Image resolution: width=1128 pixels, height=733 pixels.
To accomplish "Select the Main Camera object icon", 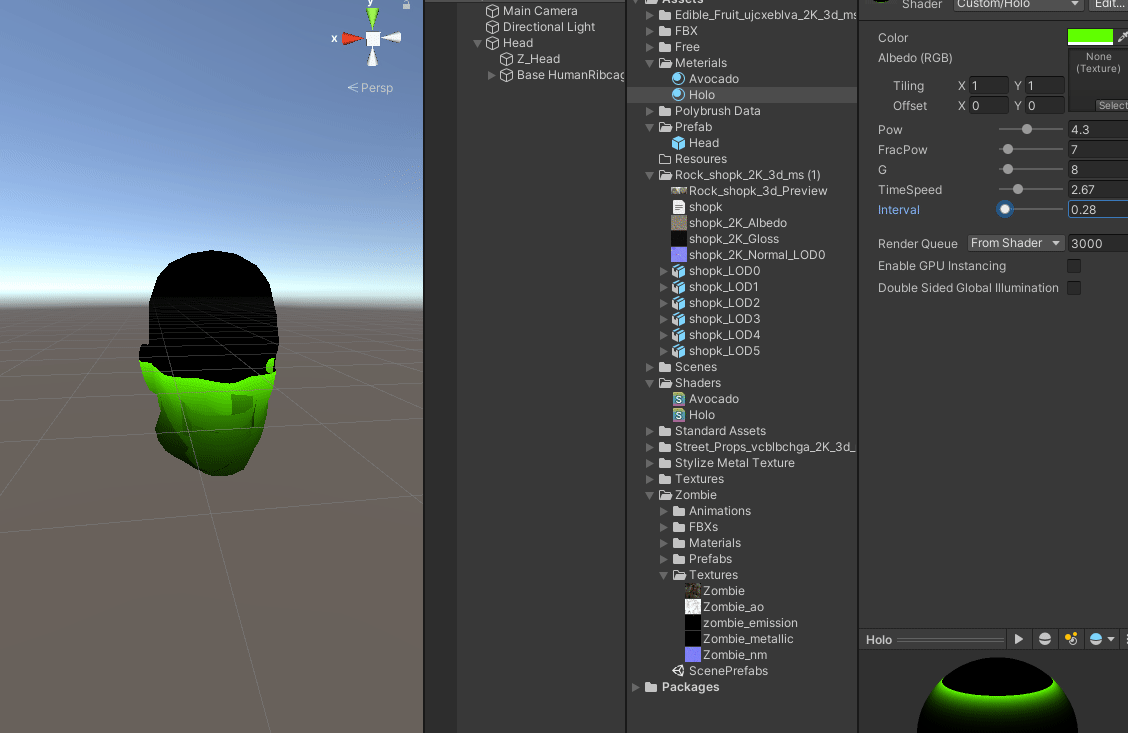I will (492, 11).
